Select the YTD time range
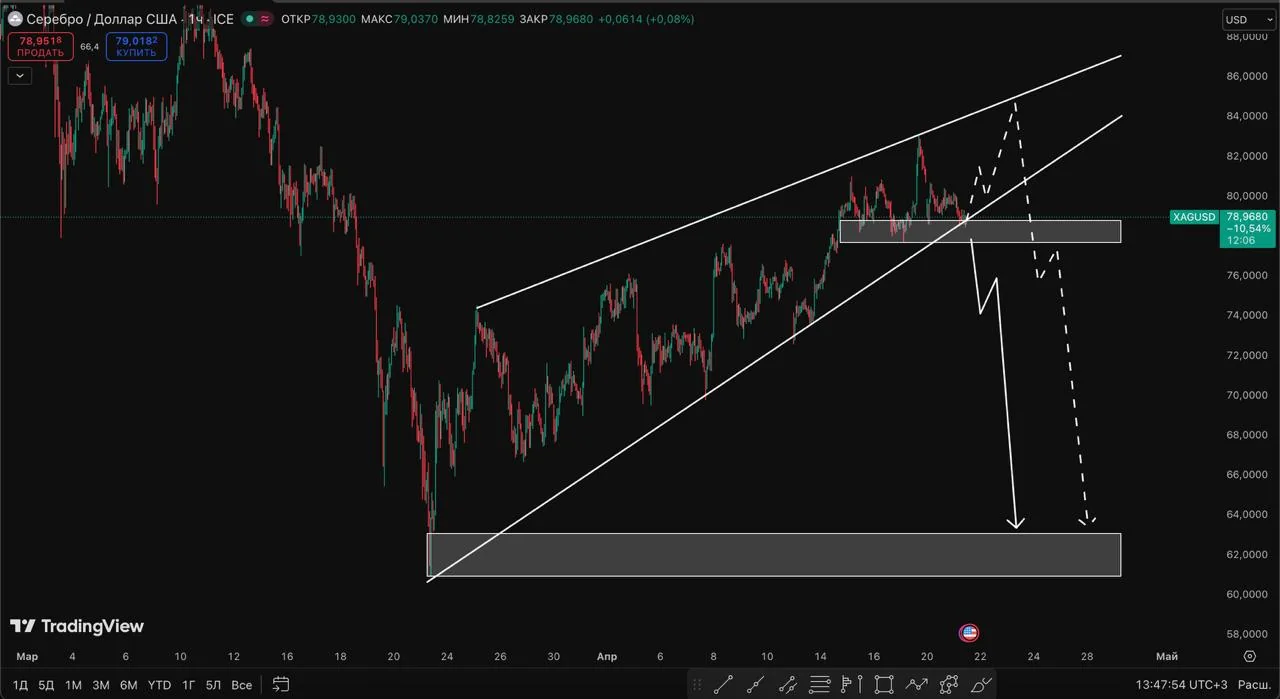This screenshot has height=699, width=1280. point(159,685)
